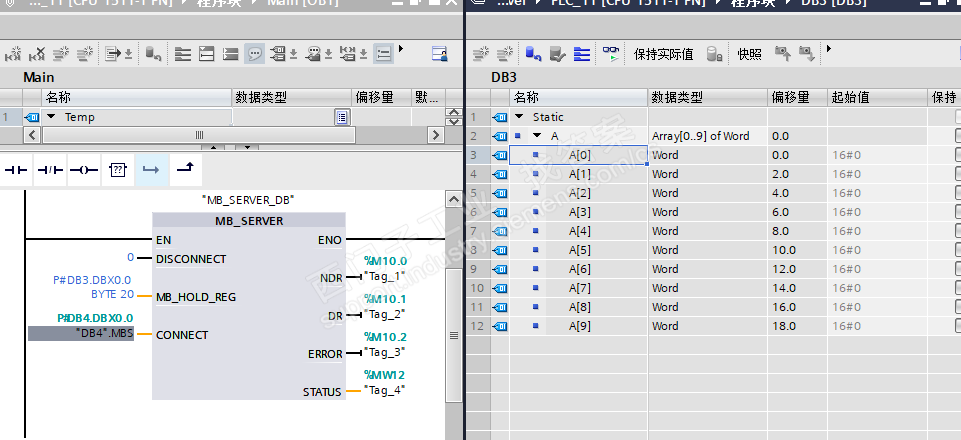Click the MB_SERVER block title
The width and height of the screenshot is (961, 440).
(249, 221)
